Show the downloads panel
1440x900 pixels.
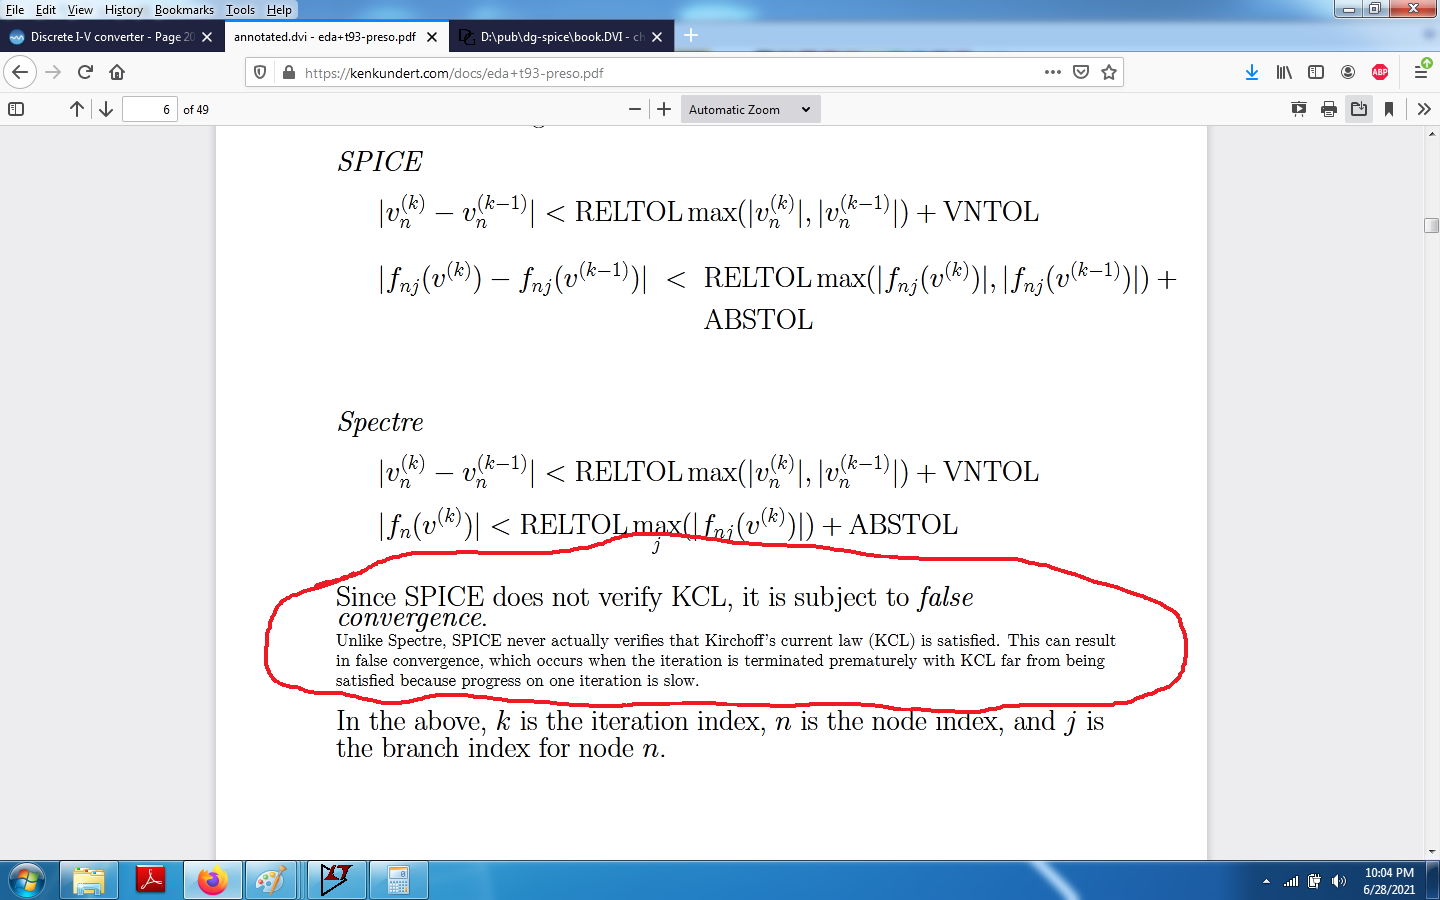(1252, 72)
